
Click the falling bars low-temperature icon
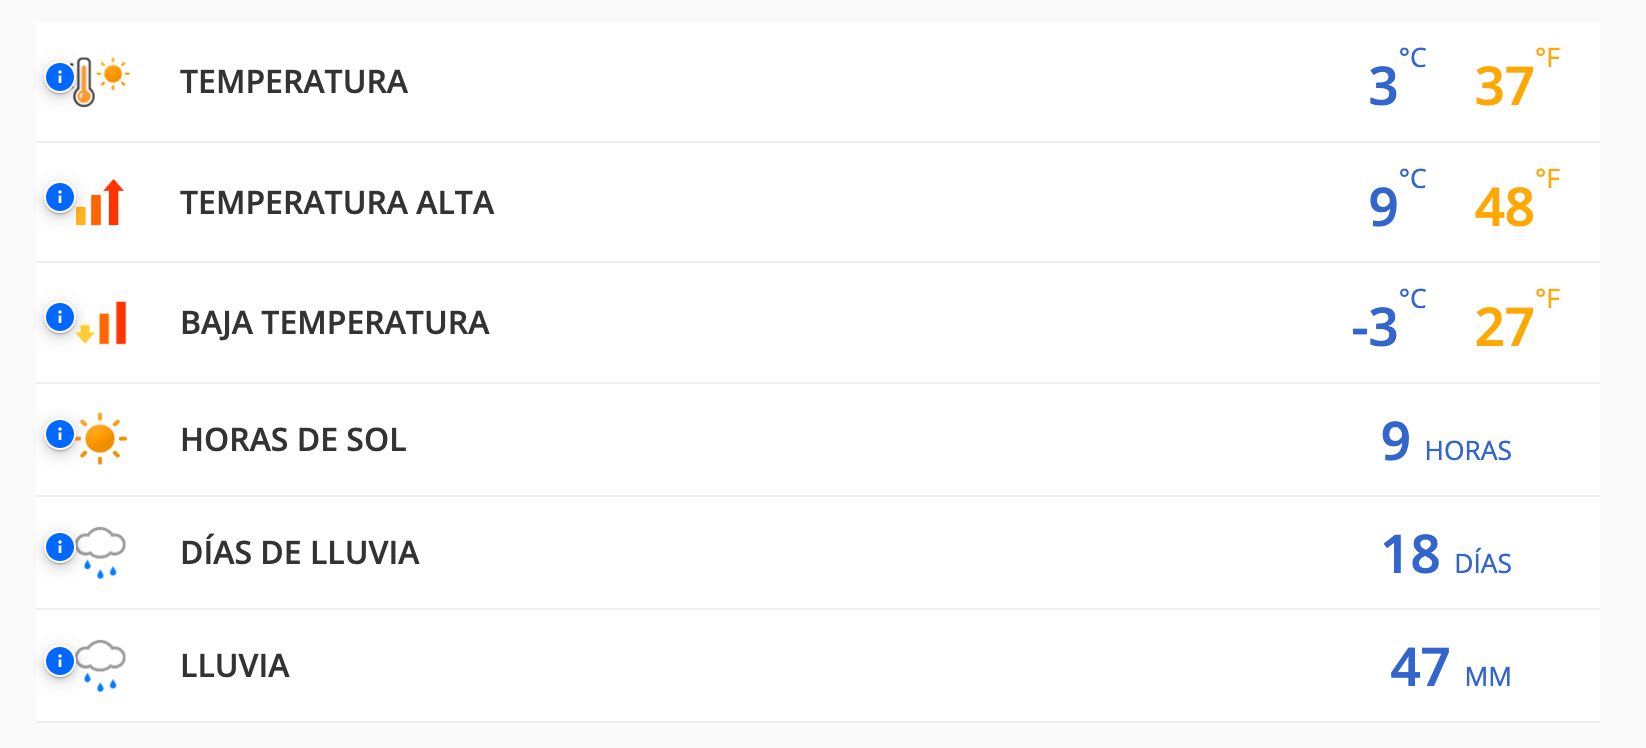(x=103, y=324)
